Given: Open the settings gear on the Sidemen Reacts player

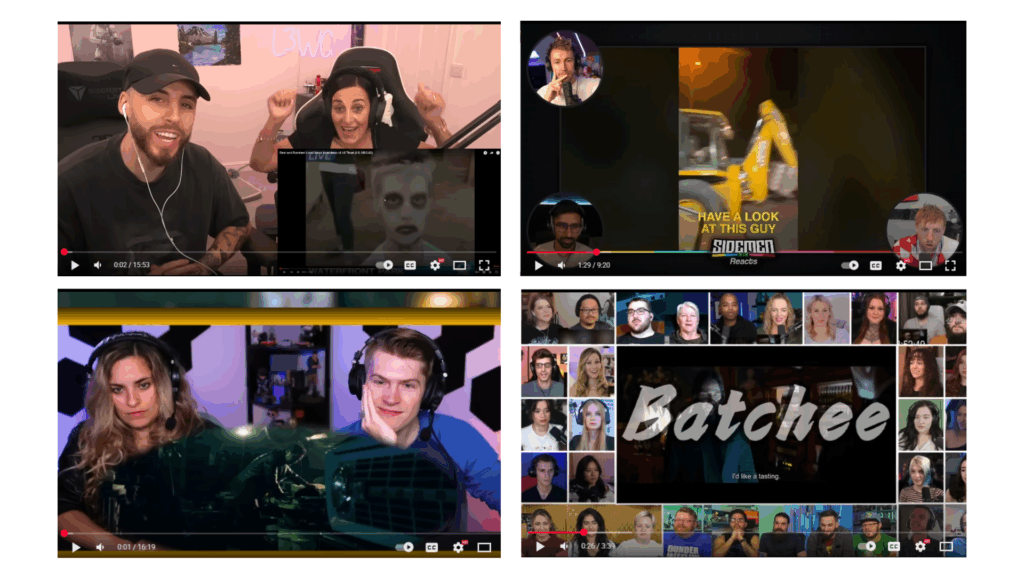Looking at the screenshot, I should coord(901,265).
